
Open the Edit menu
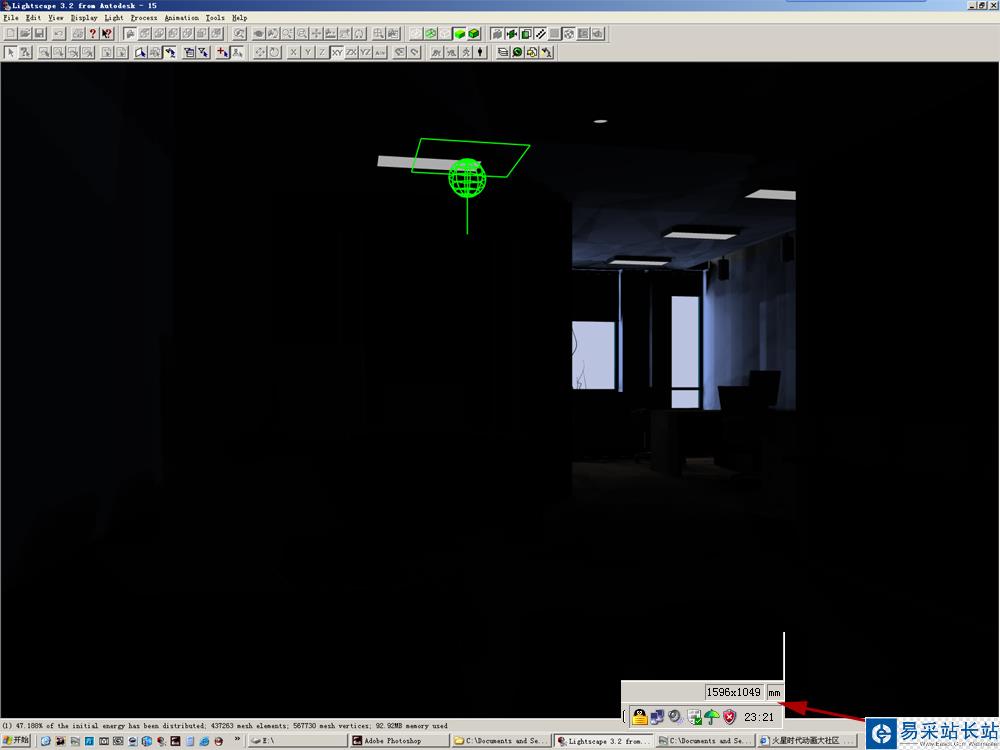(33, 18)
